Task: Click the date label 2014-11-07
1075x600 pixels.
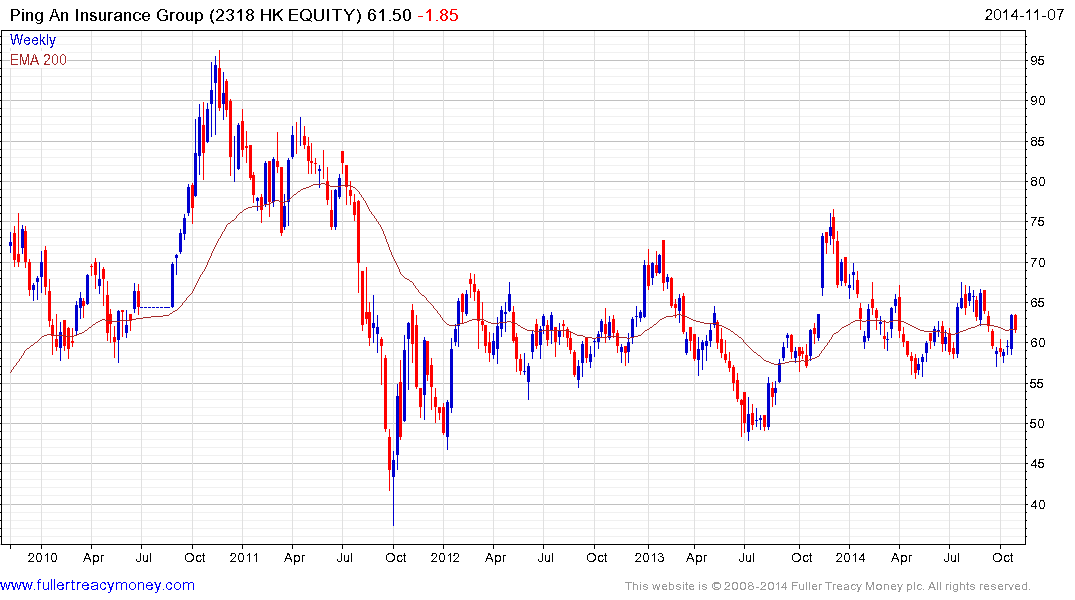Action: 1024,14
